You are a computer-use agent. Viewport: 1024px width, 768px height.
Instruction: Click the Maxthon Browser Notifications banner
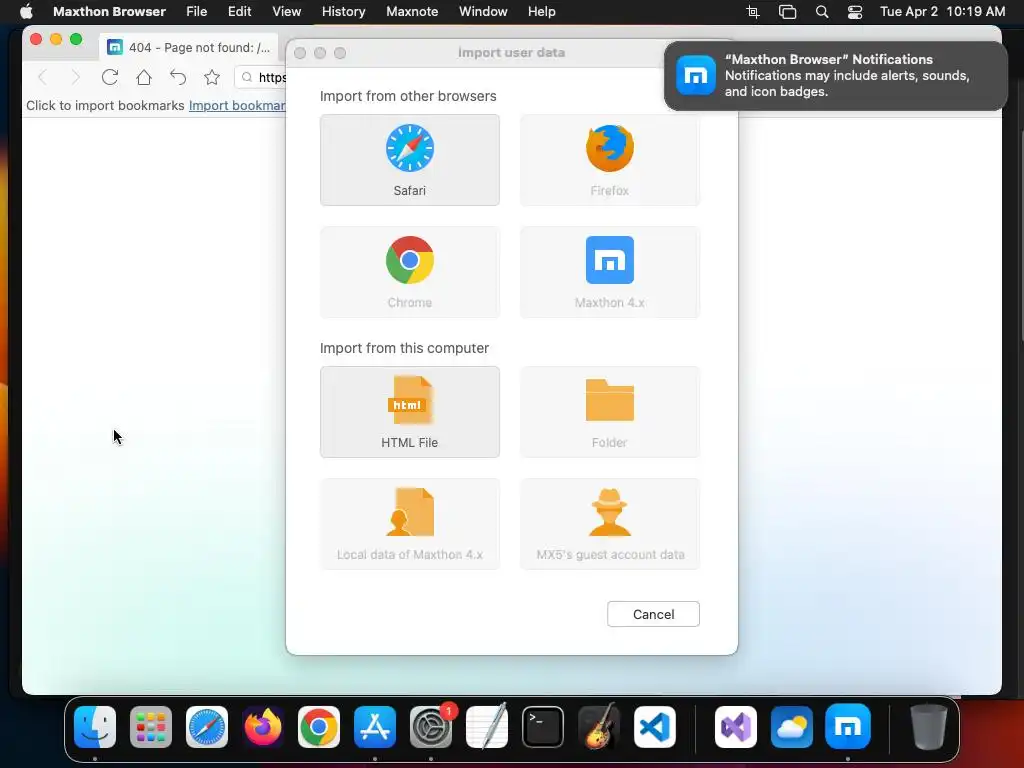pyautogui.click(x=836, y=76)
